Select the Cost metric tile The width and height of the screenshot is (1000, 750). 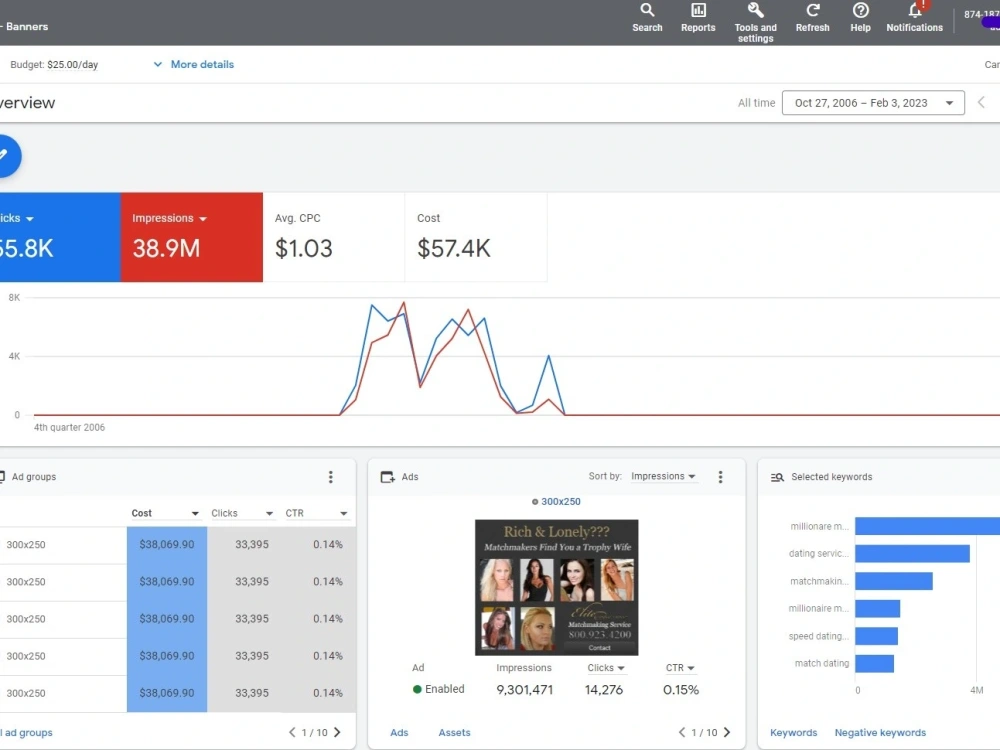point(476,237)
